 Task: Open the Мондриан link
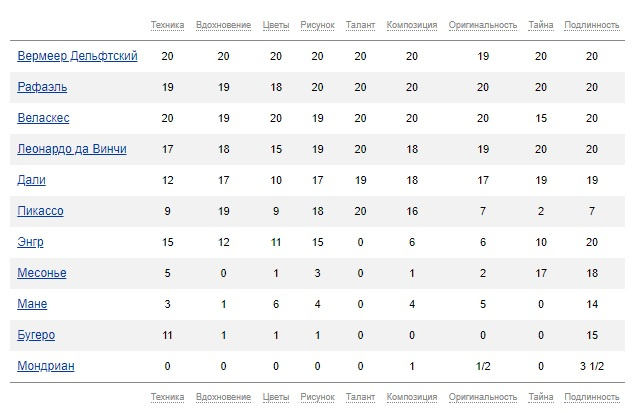click(x=46, y=366)
